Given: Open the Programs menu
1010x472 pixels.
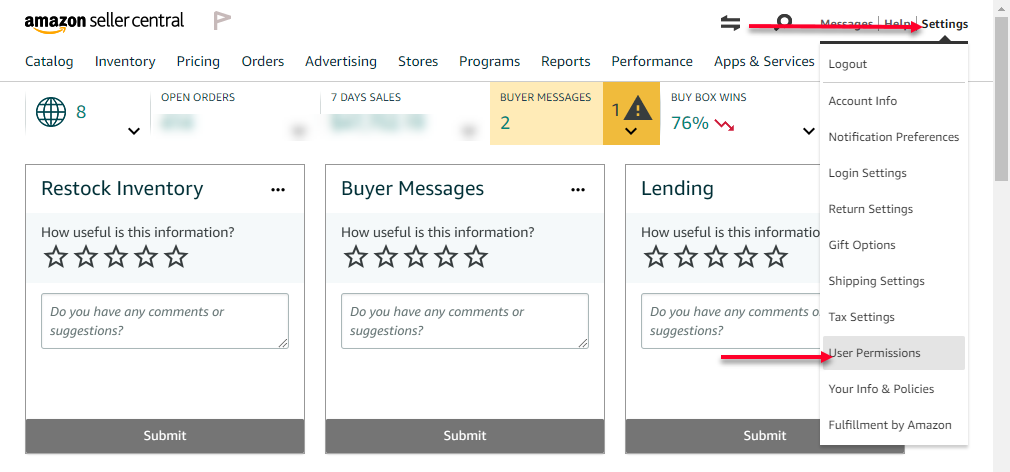Looking at the screenshot, I should click(490, 61).
